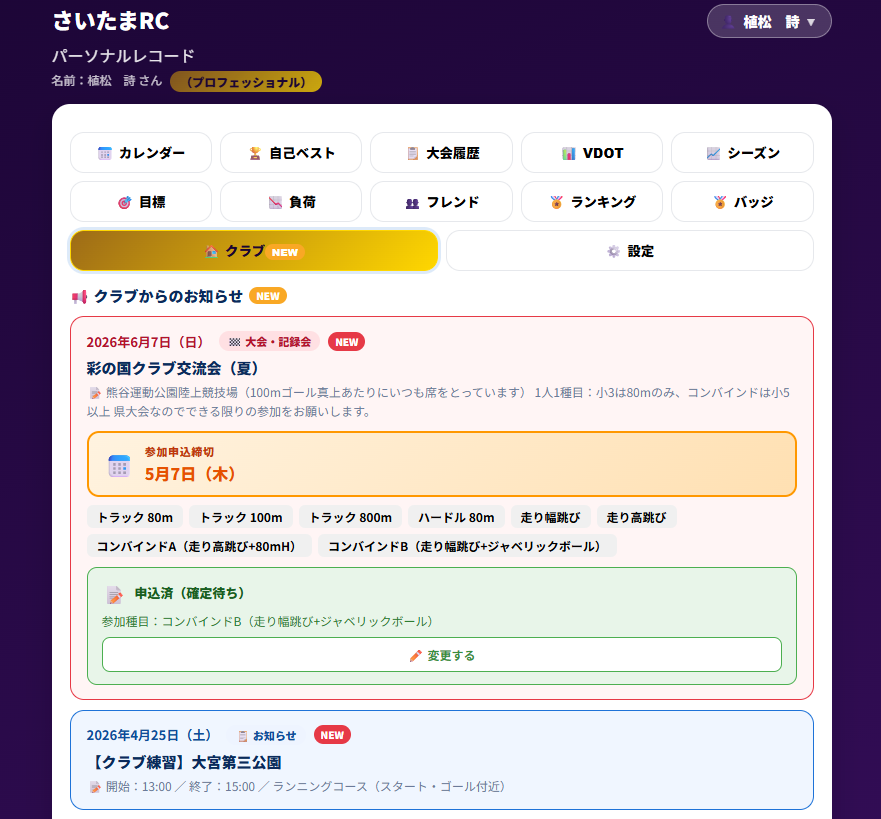Click the red NEW badge beside お知らせ
881x819 pixels.
pos(332,735)
